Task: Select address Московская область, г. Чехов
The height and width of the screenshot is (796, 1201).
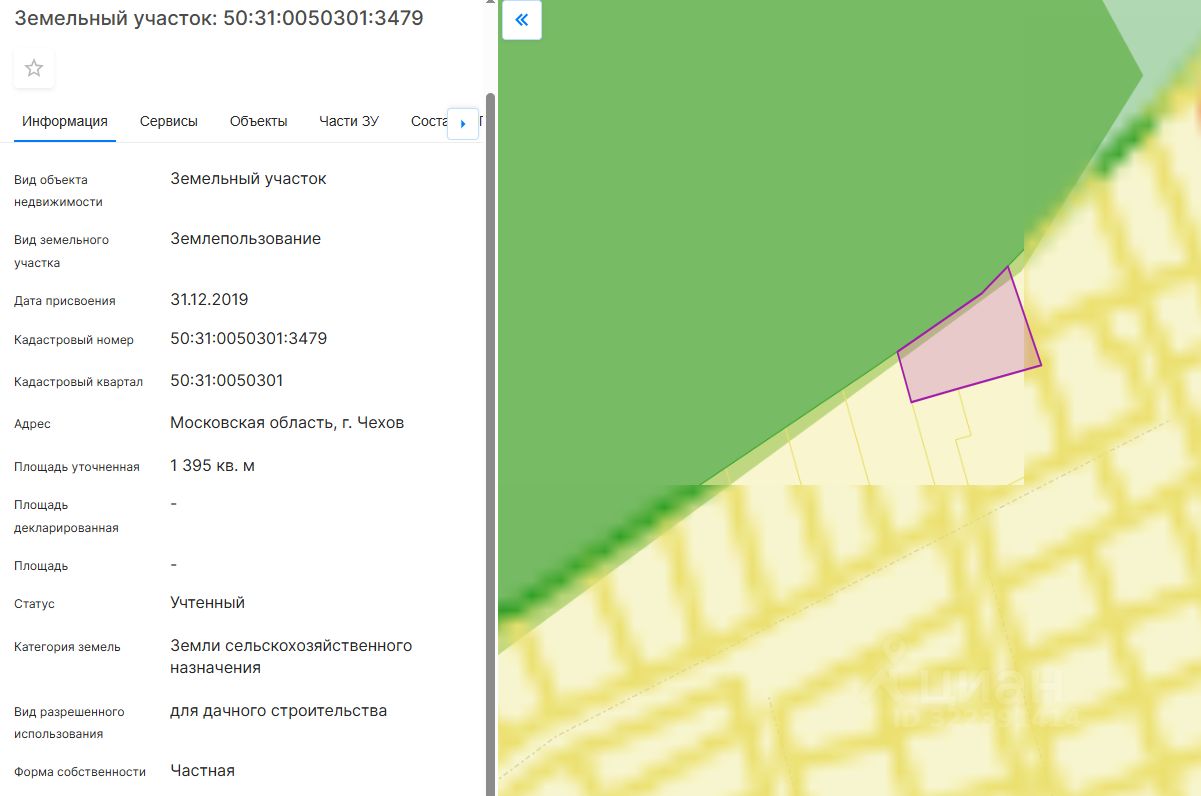Action: pos(287,423)
